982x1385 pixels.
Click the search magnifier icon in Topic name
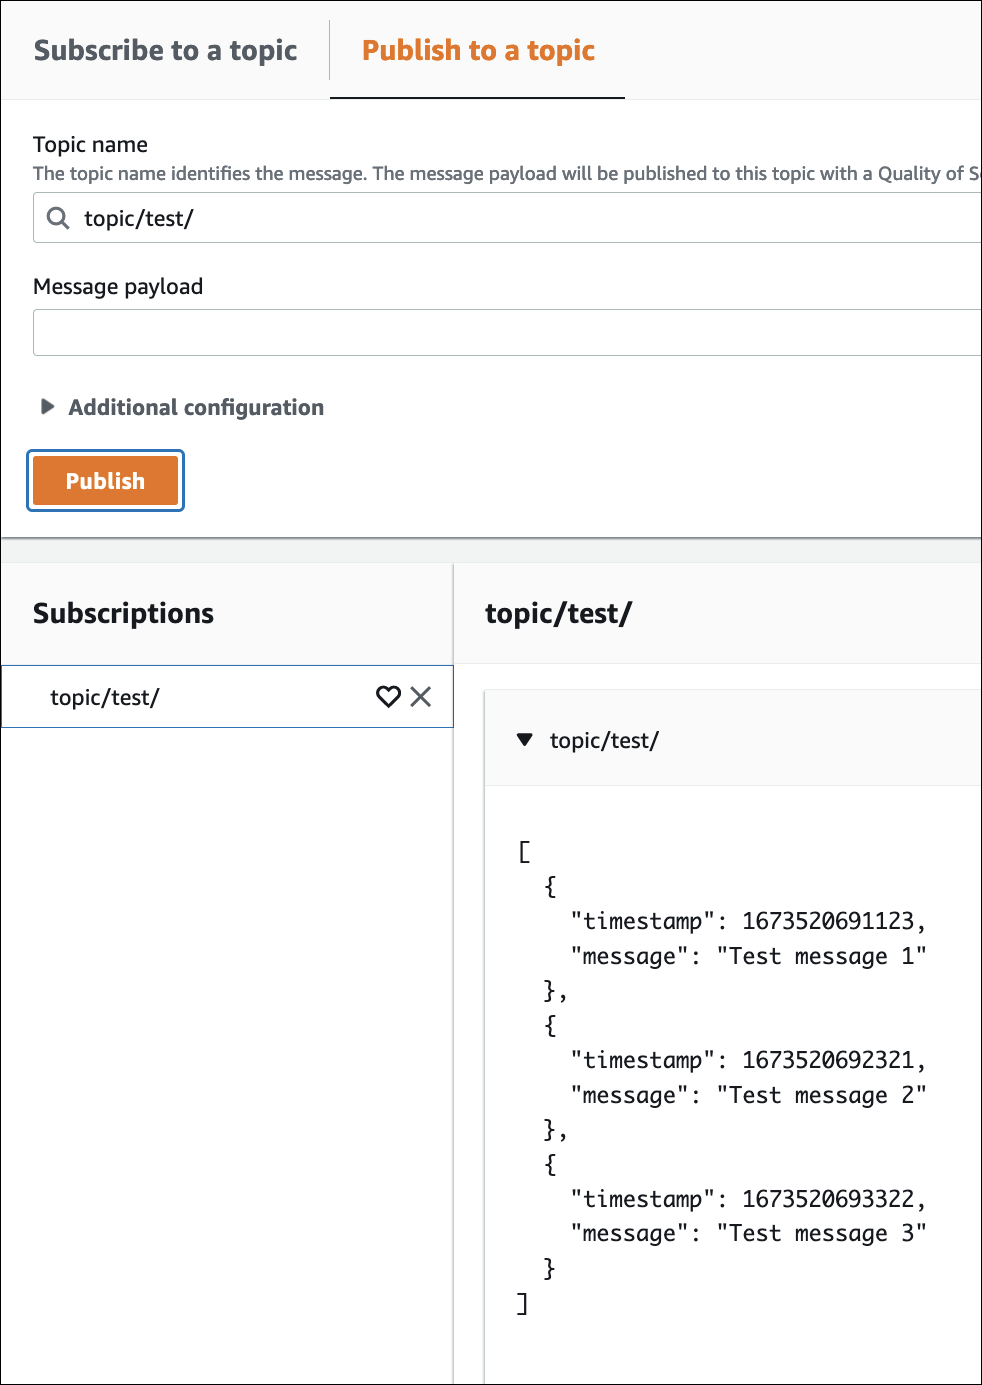(59, 218)
